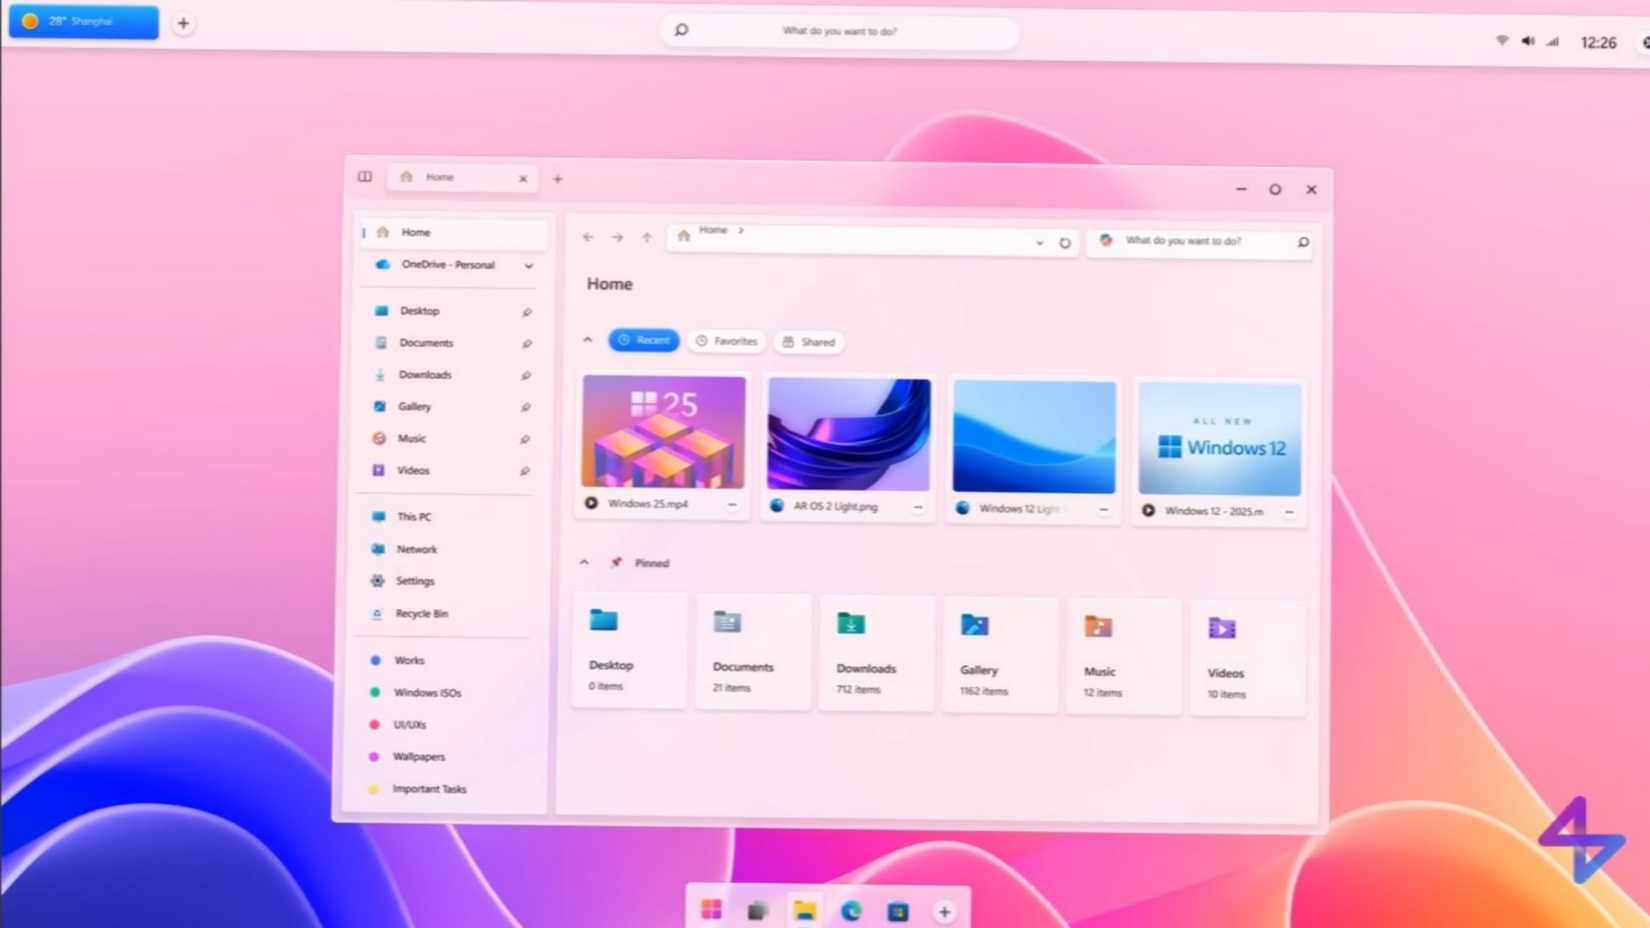This screenshot has height=928, width=1650.
Task: Navigate up one folder level
Action: 647,237
